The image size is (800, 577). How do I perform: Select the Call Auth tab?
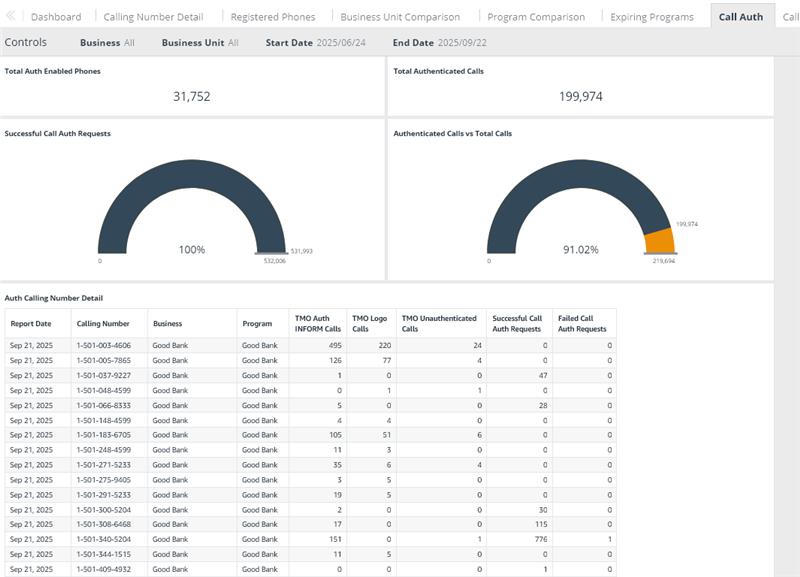click(741, 17)
